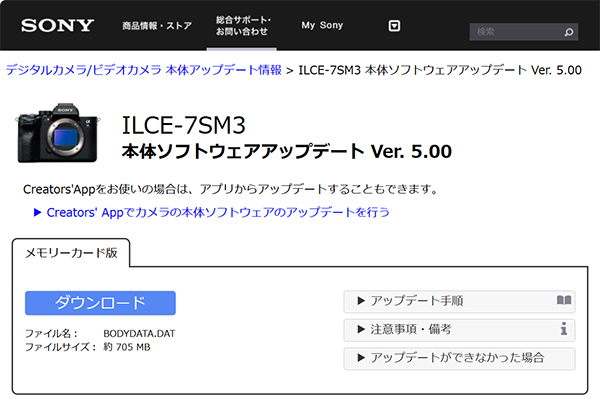Click the ILCE-7SM3 camera thumbnail image

(x=57, y=133)
